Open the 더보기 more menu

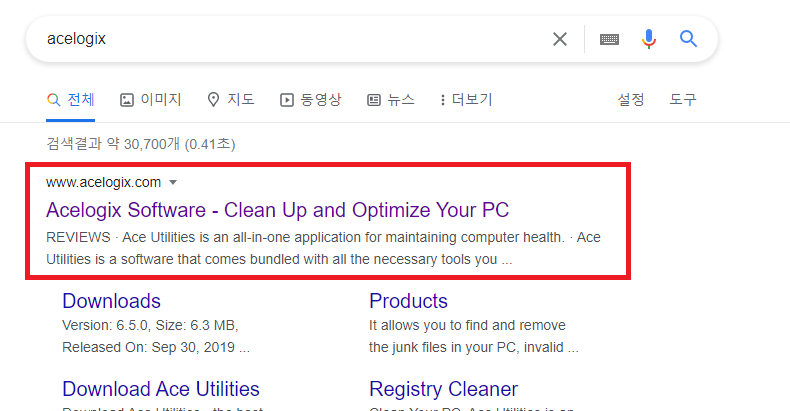pyautogui.click(x=467, y=100)
